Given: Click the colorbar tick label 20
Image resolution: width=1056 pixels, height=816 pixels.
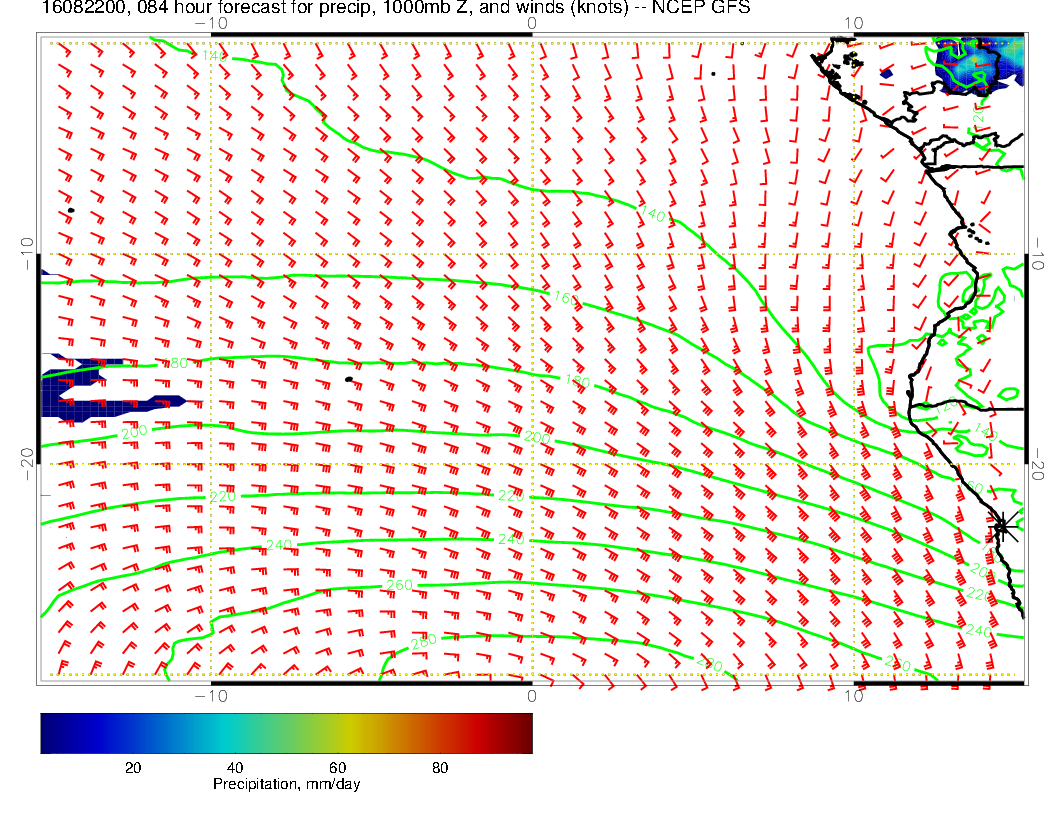Looking at the screenshot, I should (x=131, y=768).
